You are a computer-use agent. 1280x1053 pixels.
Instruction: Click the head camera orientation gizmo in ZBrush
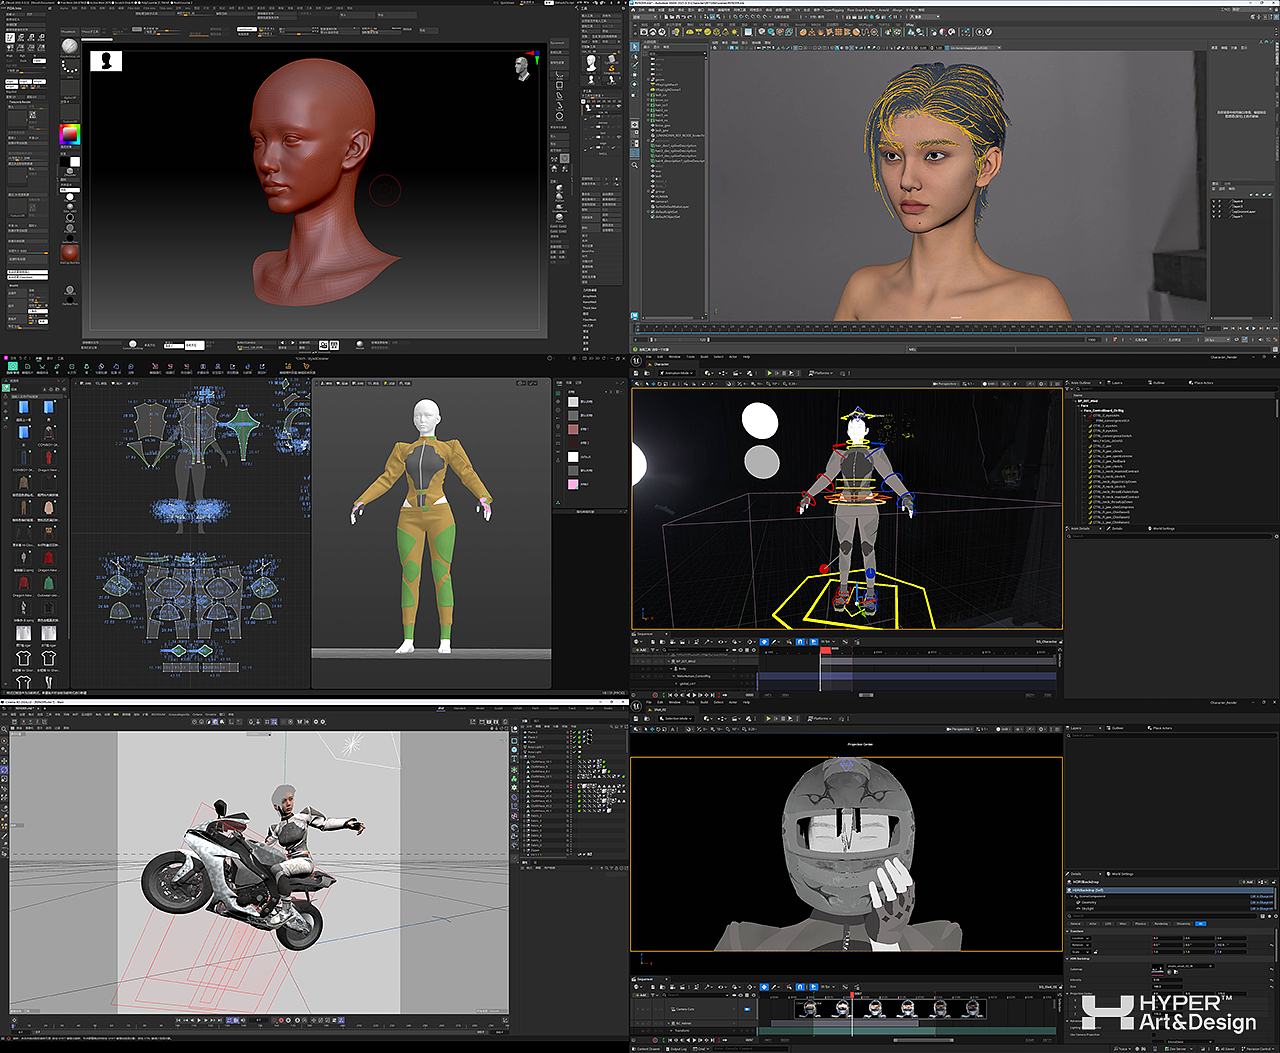[x=522, y=68]
